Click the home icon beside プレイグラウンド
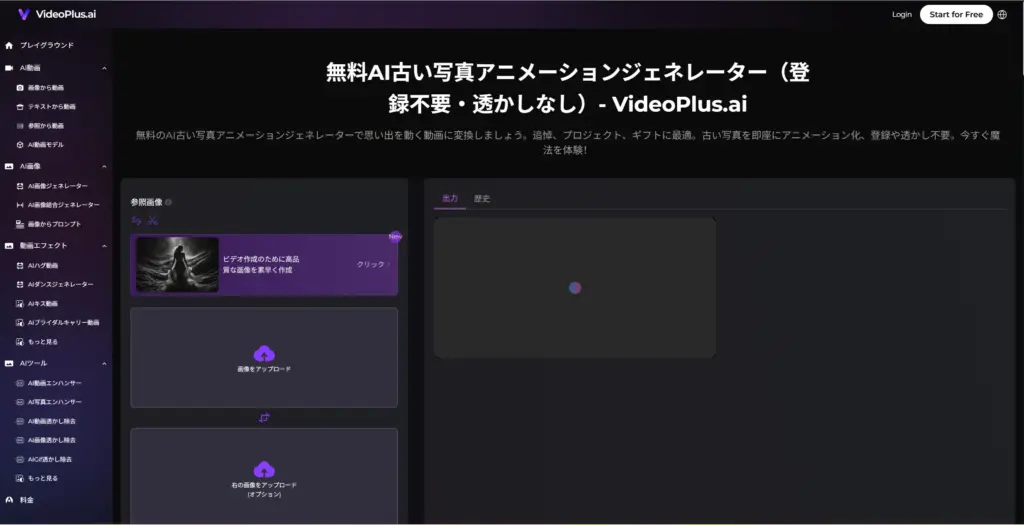1024x525 pixels. (x=9, y=46)
